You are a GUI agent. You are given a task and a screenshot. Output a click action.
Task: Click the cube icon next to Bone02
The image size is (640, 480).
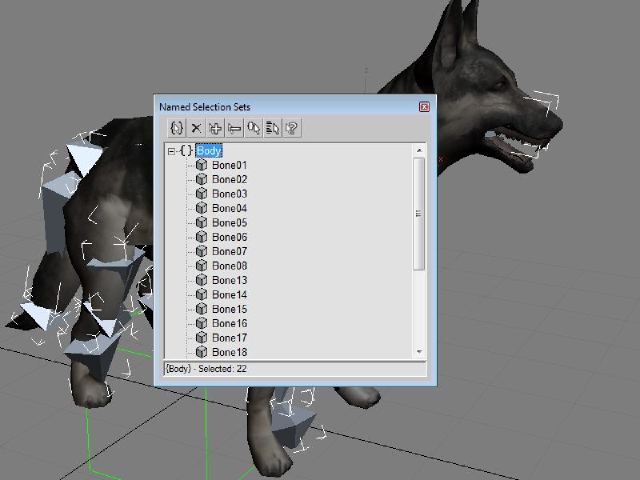point(201,179)
